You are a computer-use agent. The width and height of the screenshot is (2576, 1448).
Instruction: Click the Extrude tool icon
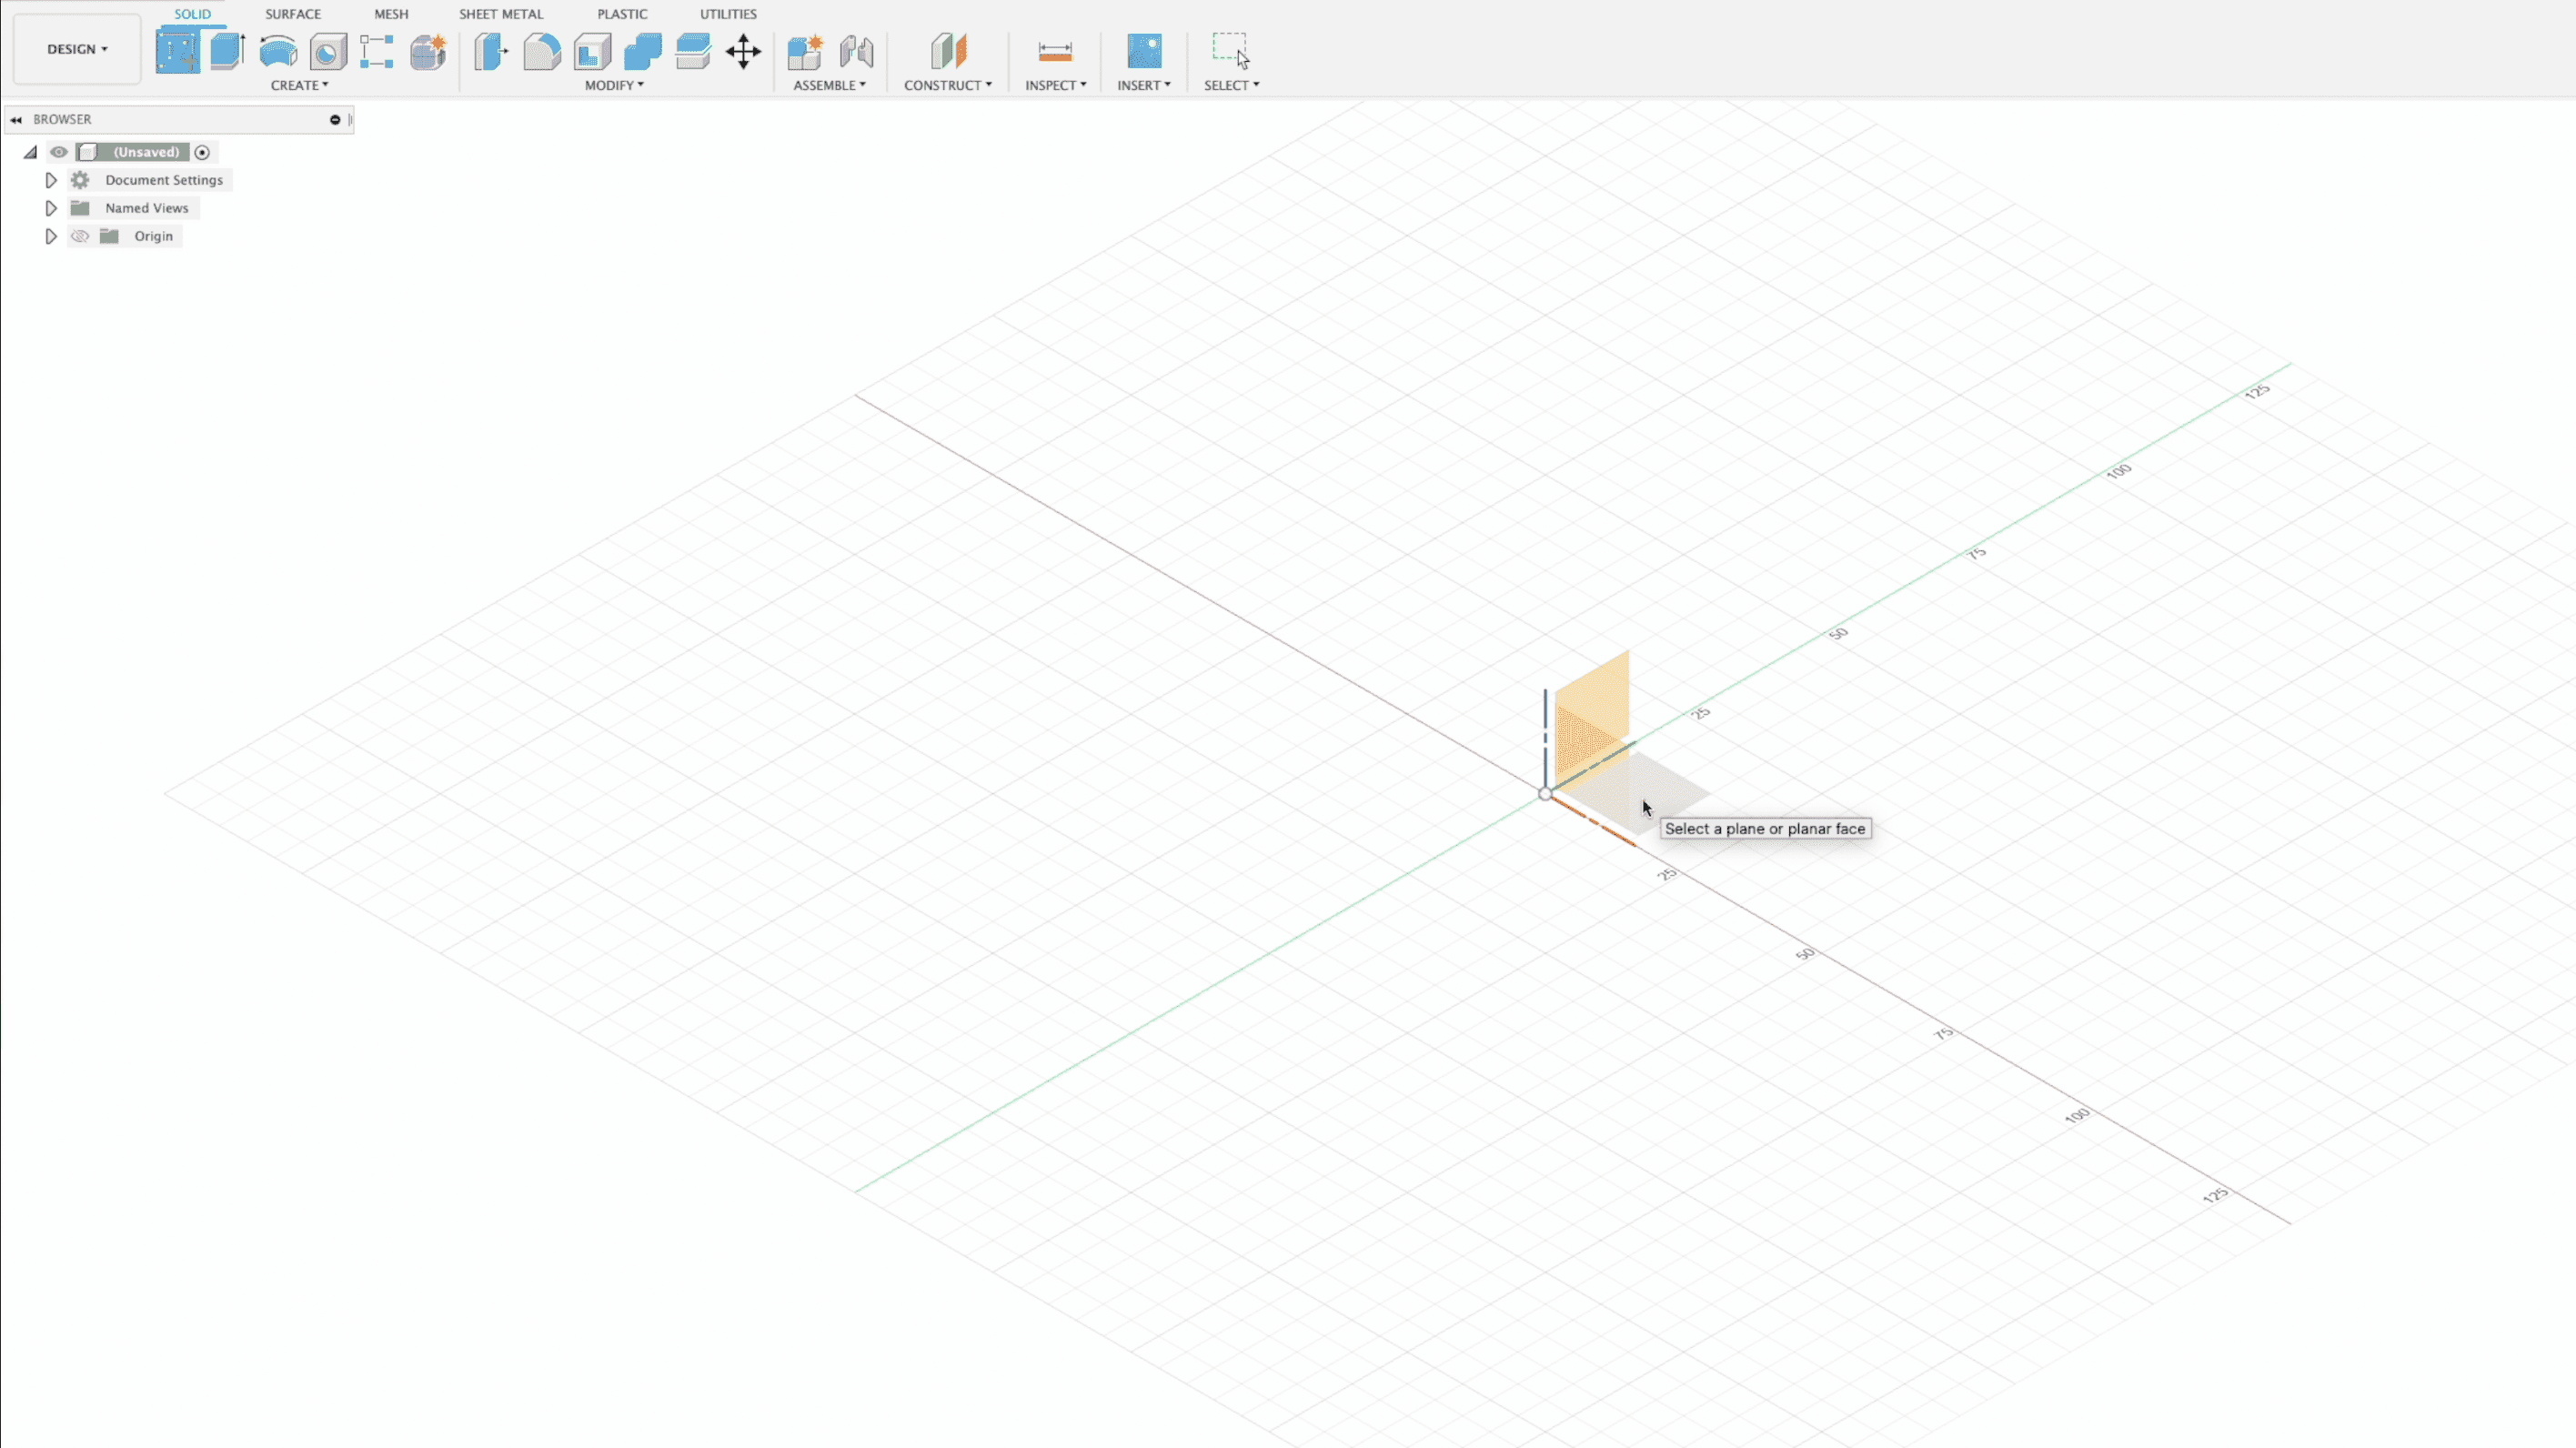tap(227, 51)
